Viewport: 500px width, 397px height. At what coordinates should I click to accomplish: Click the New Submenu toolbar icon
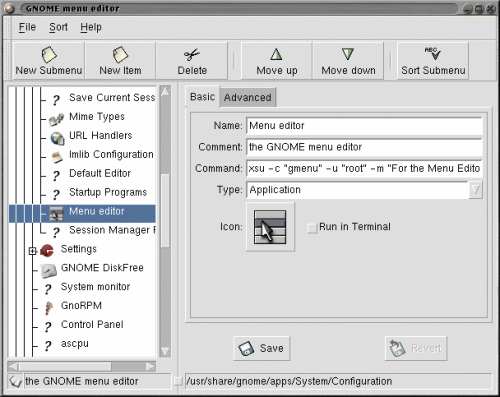click(49, 55)
